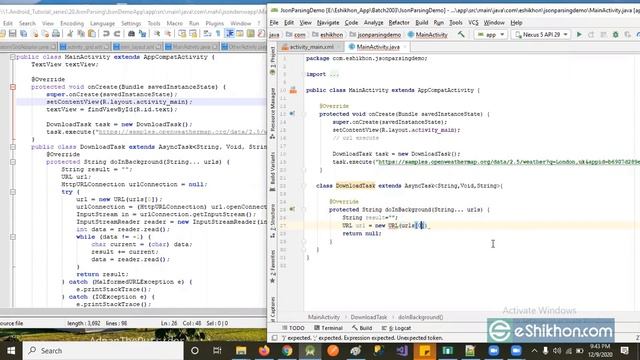Viewport: 640px width, 360px height.
Task: Open Resource Manager side tab
Action: click(273, 113)
